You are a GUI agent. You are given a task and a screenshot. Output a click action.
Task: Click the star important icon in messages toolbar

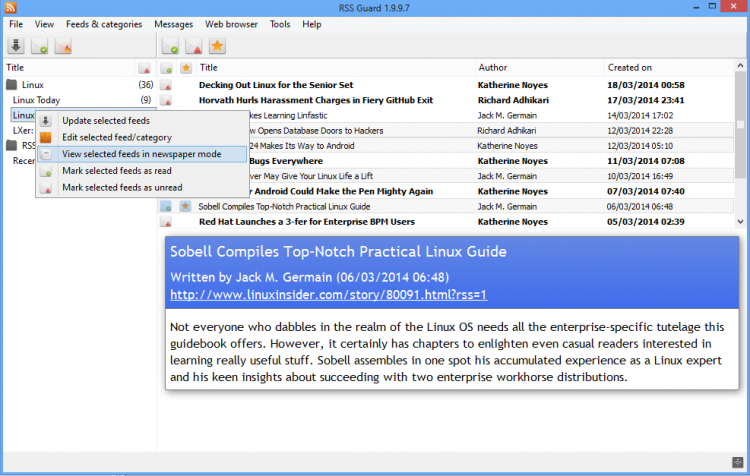pos(217,46)
